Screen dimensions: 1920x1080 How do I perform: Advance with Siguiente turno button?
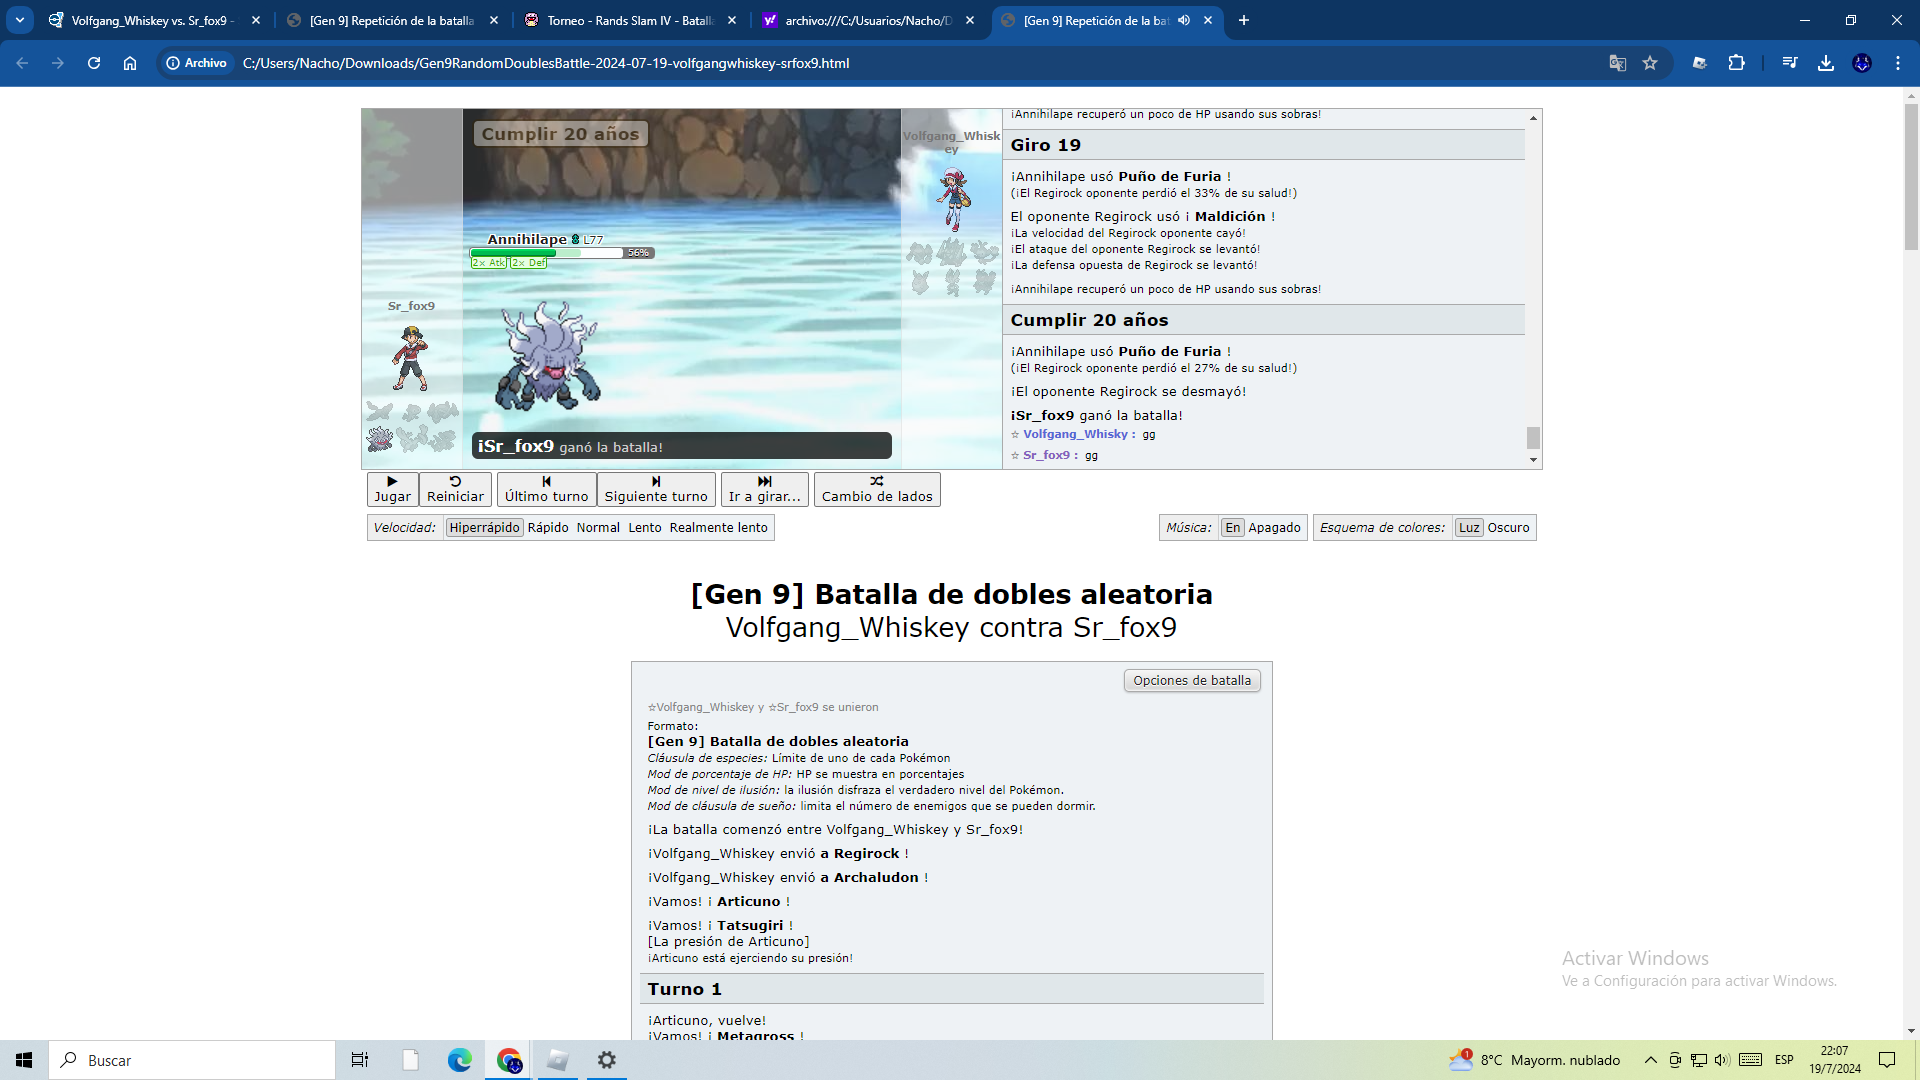[x=656, y=489]
